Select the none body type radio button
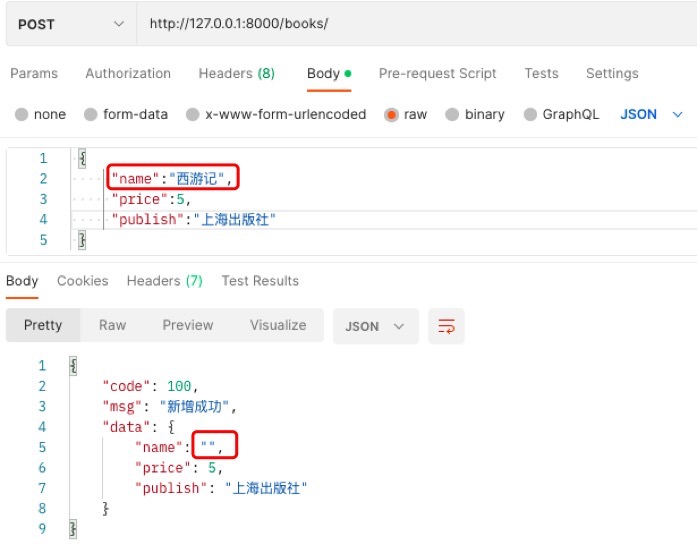This screenshot has width=697, height=553. pyautogui.click(x=21, y=115)
